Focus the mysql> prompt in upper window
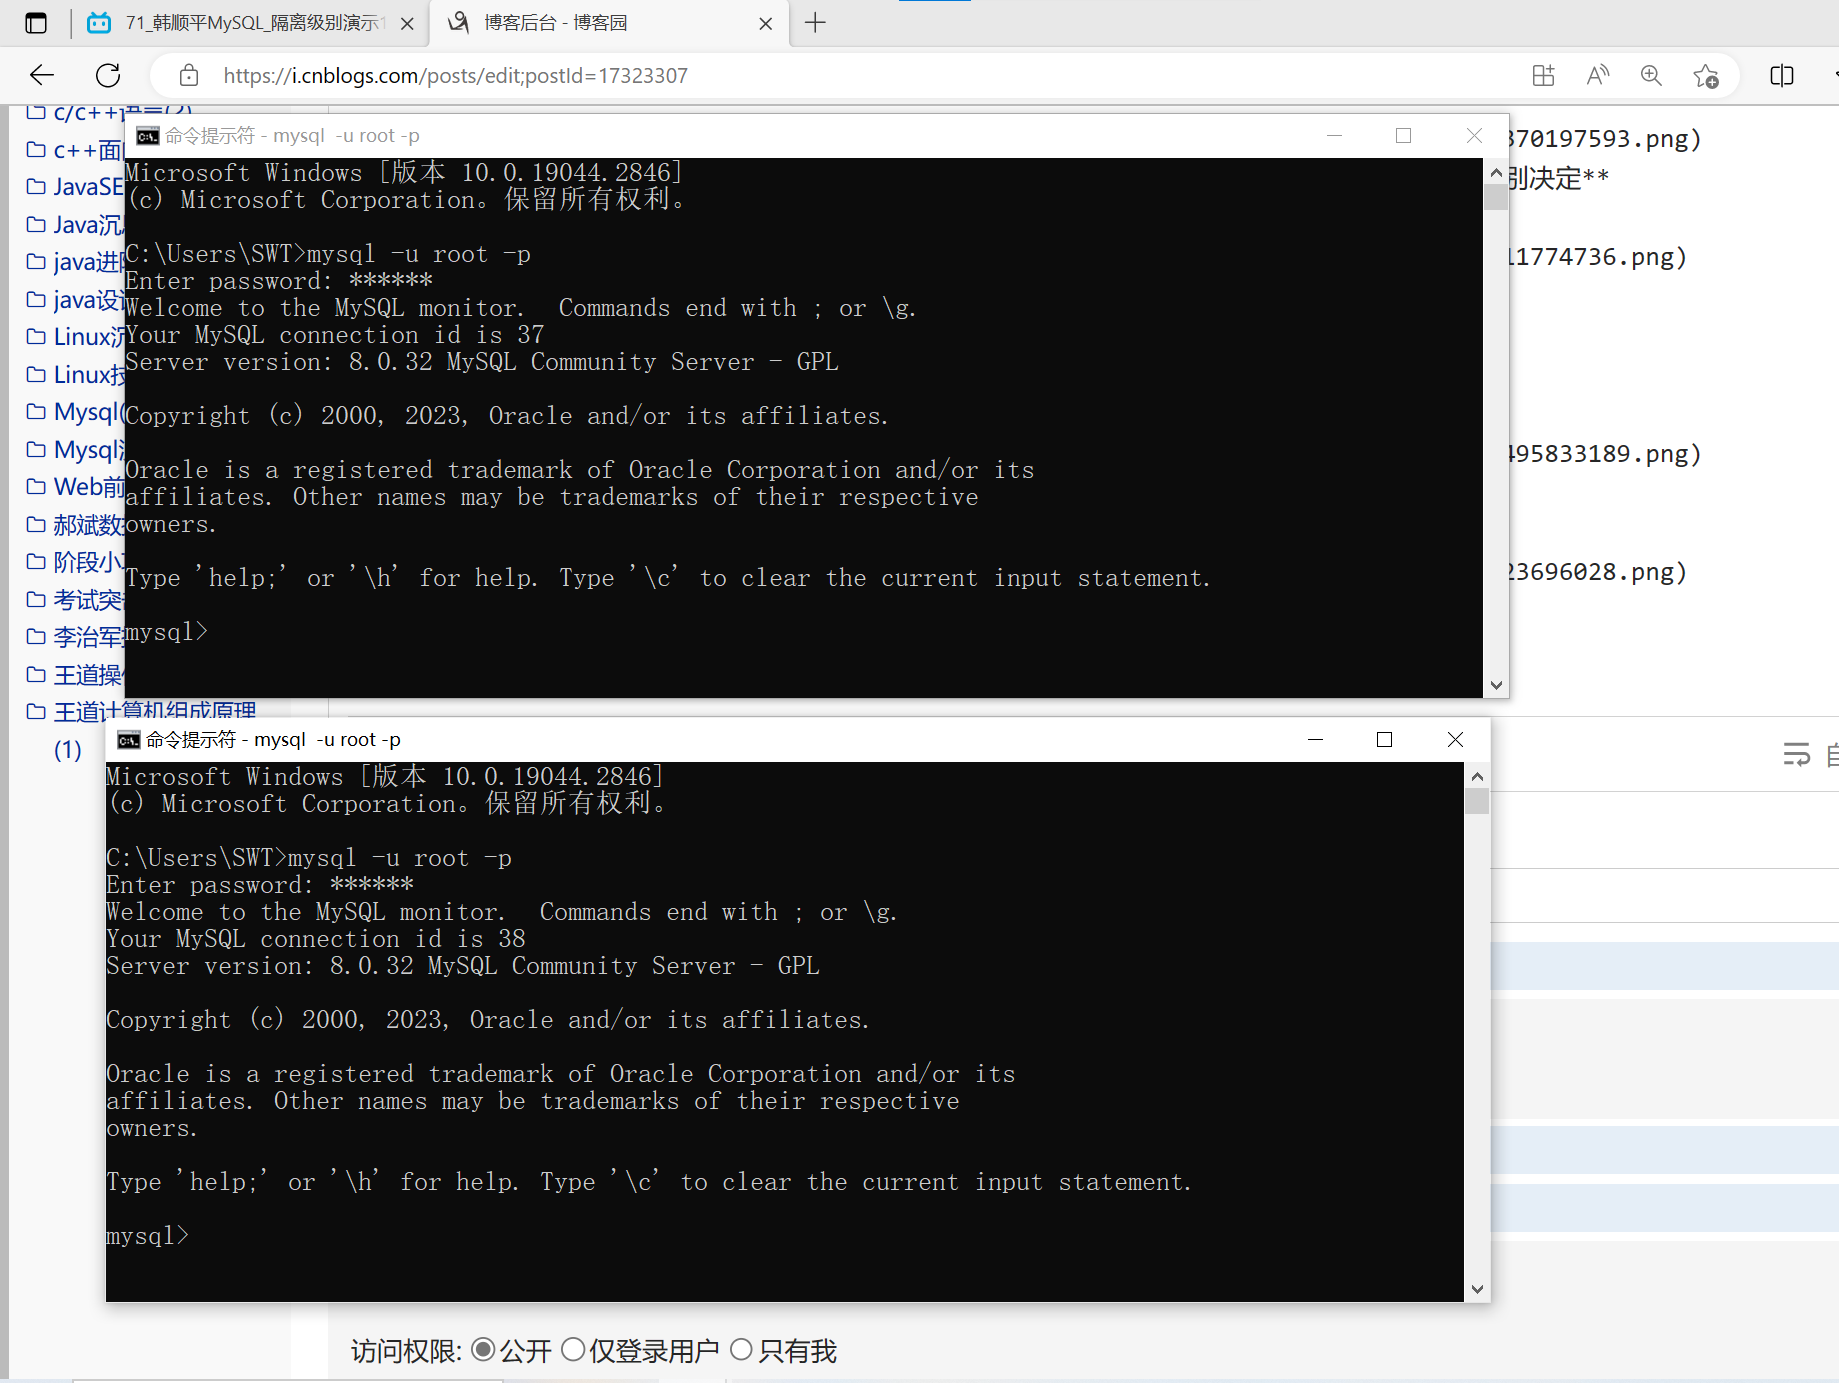The width and height of the screenshot is (1839, 1383). 166,632
